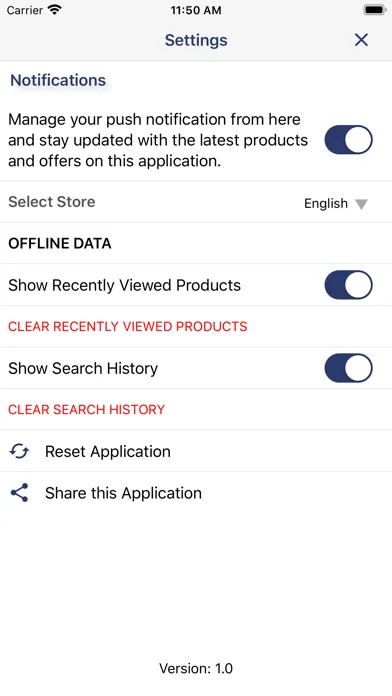This screenshot has height=696, width=392.
Task: Close the Settings screen with X icon
Action: click(x=361, y=40)
